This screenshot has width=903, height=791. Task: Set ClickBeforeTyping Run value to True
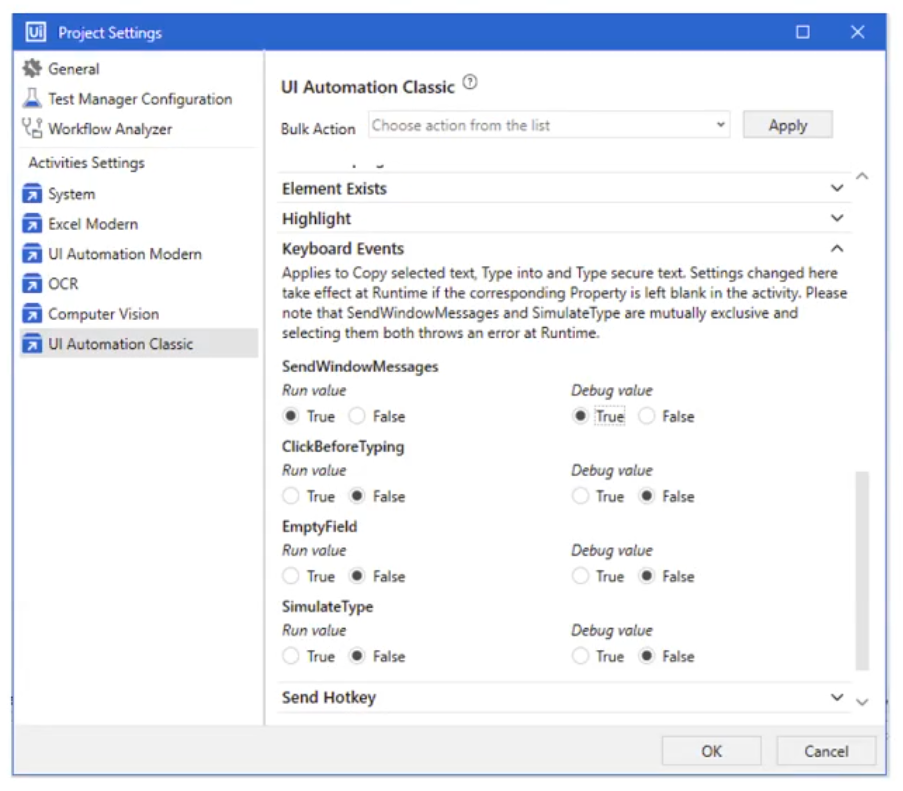click(x=291, y=496)
